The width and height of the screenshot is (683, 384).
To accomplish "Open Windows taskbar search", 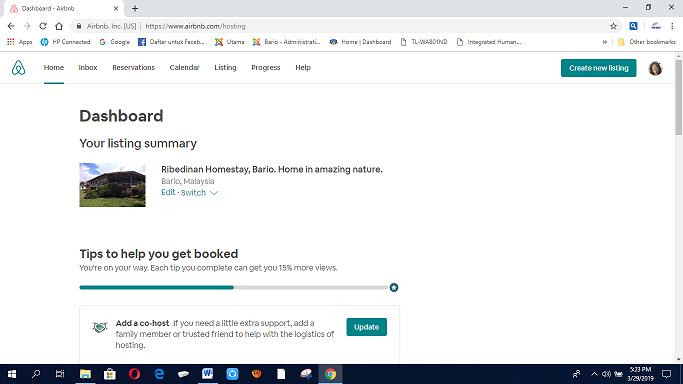I will tap(36, 374).
